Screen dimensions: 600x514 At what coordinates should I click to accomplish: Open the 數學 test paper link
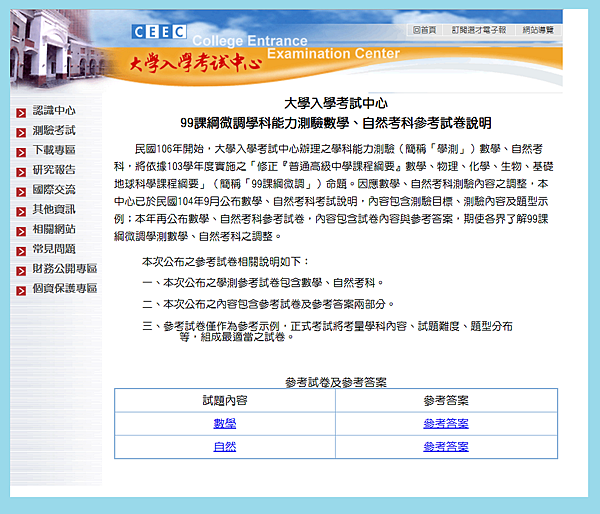tap(225, 424)
